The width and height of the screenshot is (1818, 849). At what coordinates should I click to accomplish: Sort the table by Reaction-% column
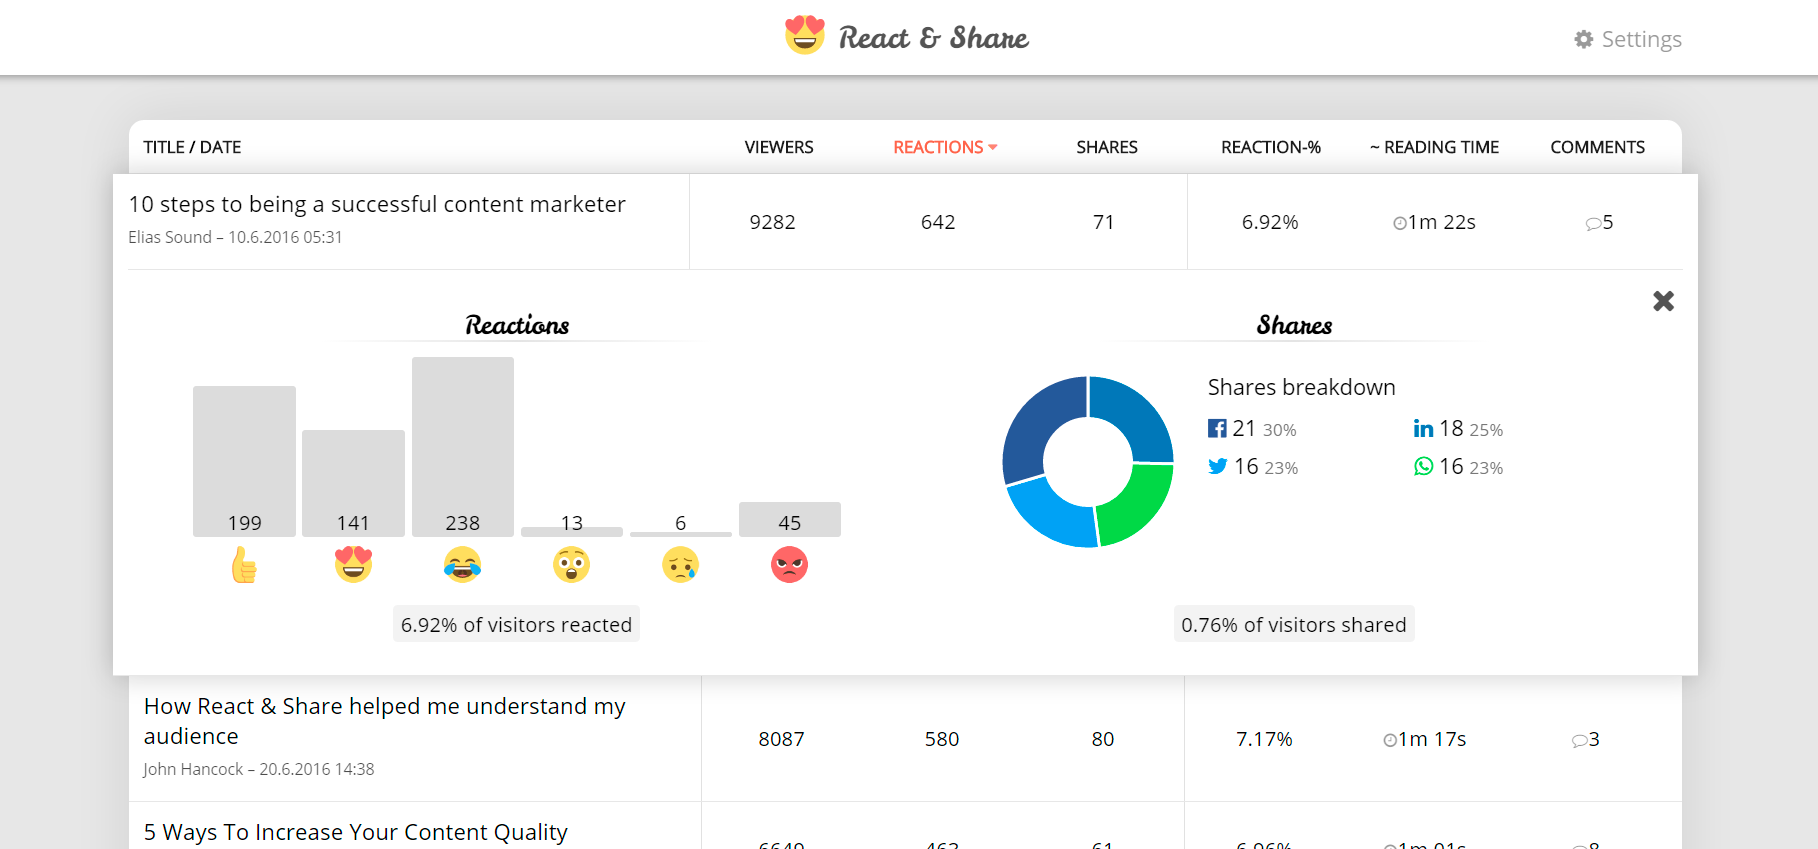[x=1271, y=147]
